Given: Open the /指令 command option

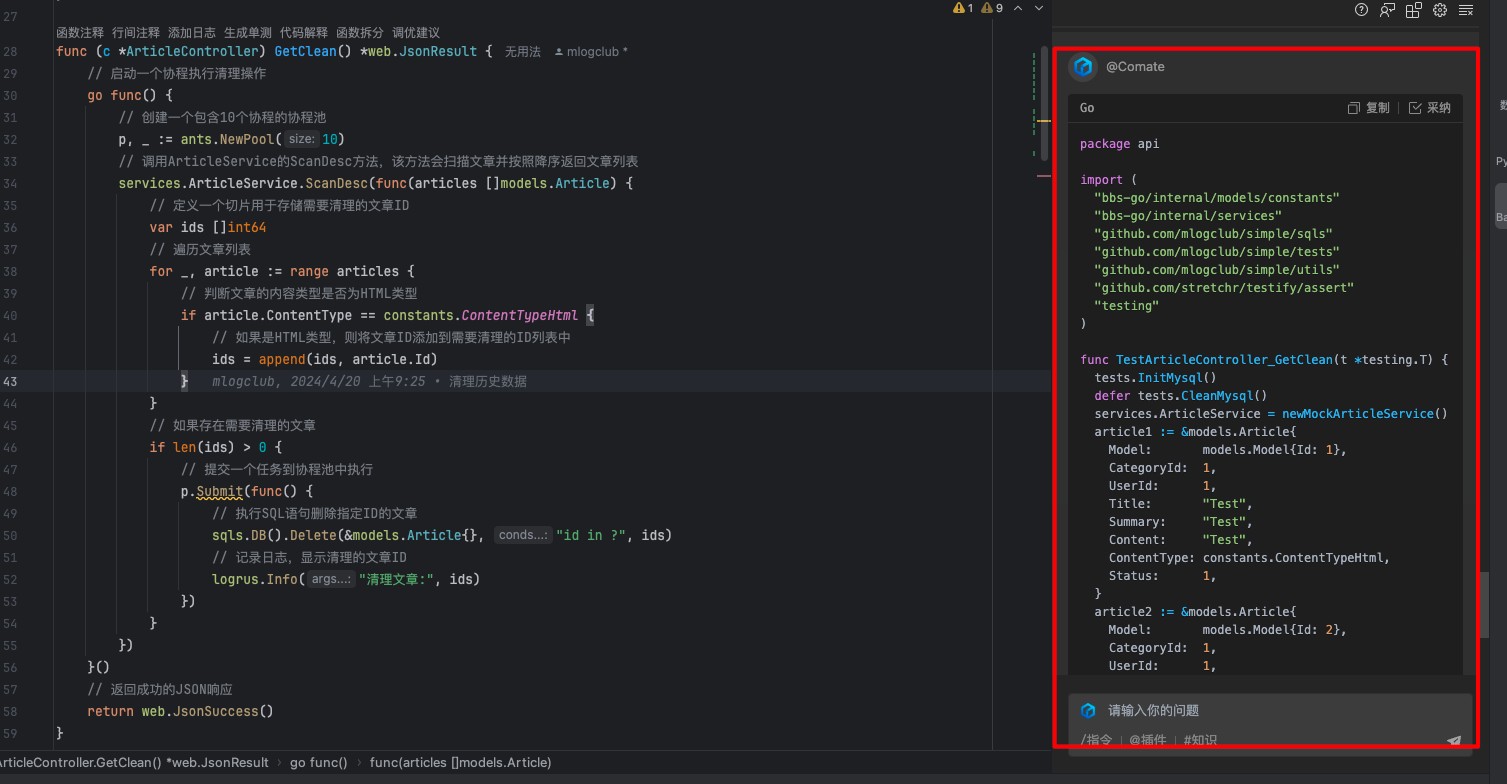Looking at the screenshot, I should pos(1098,740).
